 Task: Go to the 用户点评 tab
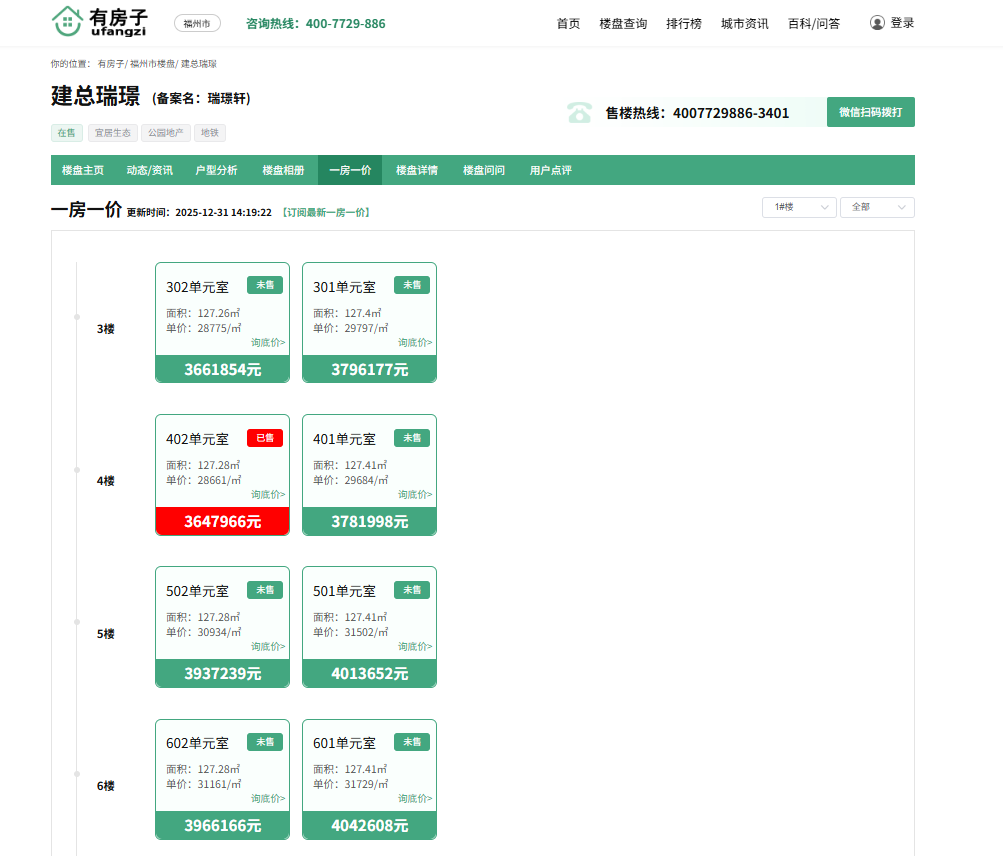tap(550, 170)
